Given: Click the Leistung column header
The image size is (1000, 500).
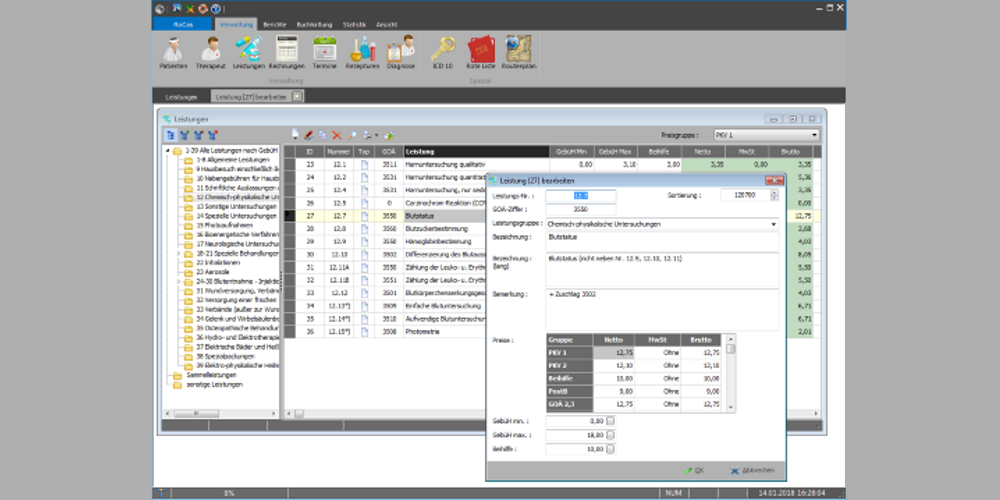Looking at the screenshot, I should click(x=476, y=152).
